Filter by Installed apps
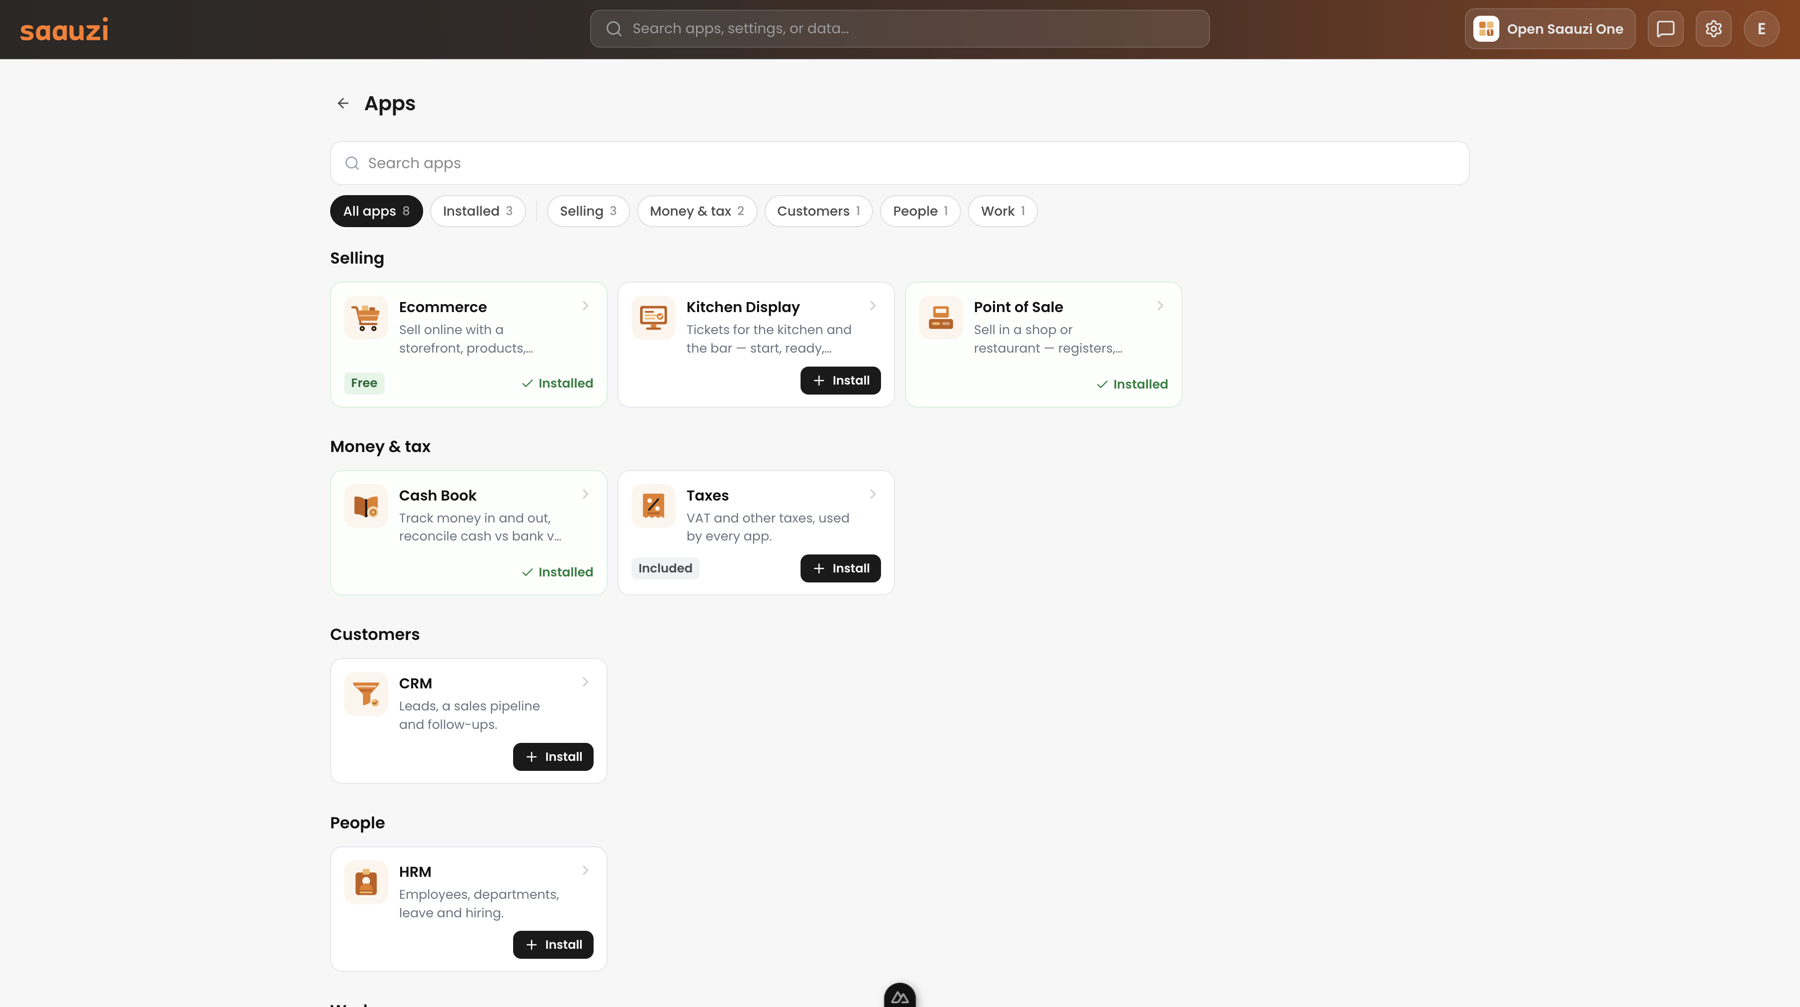The image size is (1800, 1007). click(478, 211)
